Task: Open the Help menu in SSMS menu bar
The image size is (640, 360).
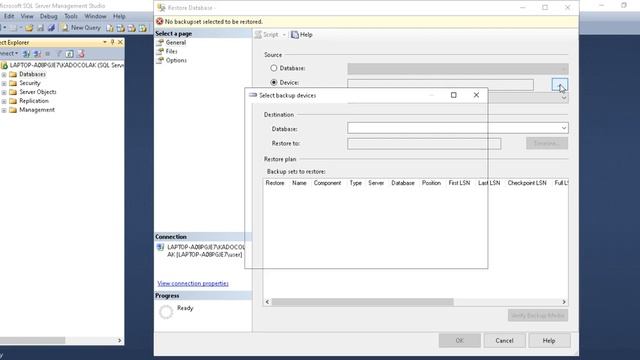Action: (119, 16)
